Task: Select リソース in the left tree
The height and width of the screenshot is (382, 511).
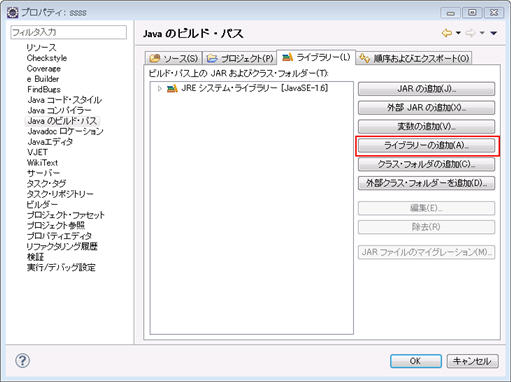Action: (42, 47)
